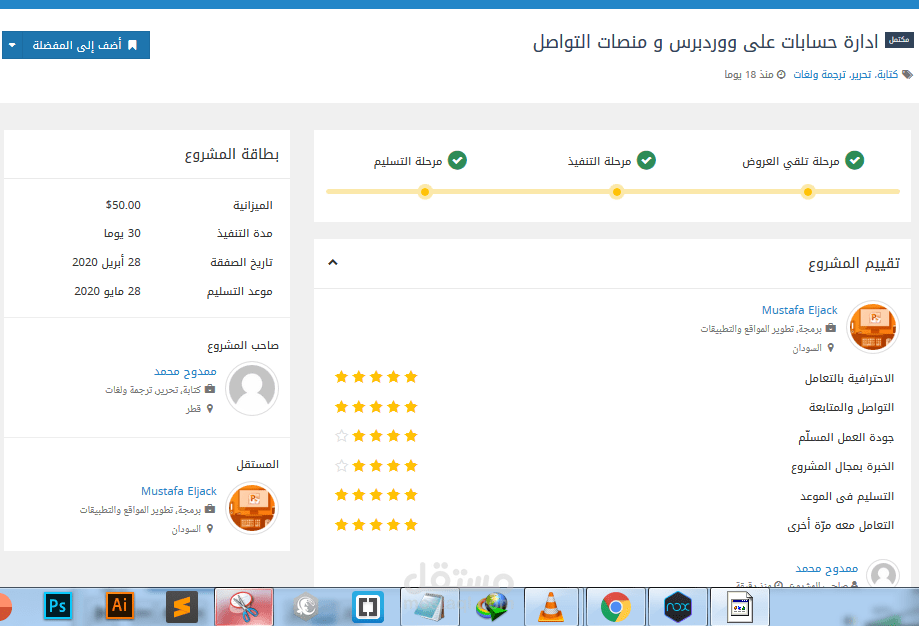Open Photoshop from the taskbar

pyautogui.click(x=57, y=606)
